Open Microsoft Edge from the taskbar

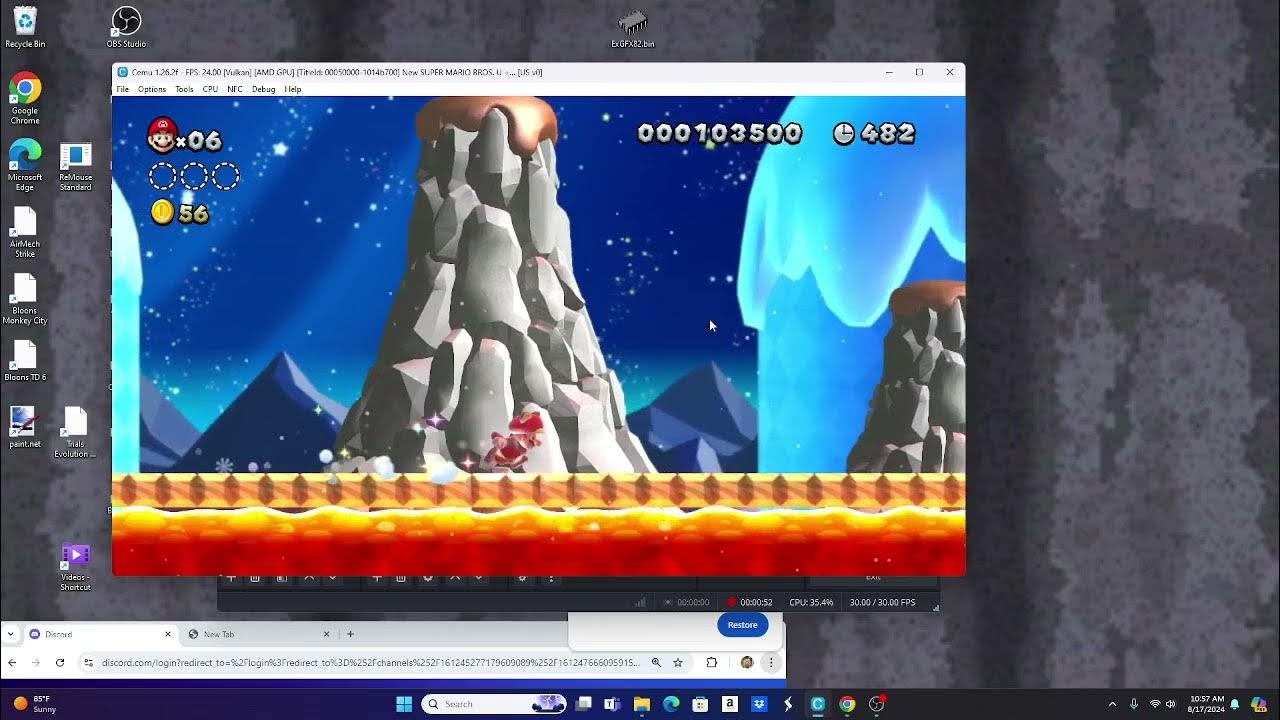(671, 704)
